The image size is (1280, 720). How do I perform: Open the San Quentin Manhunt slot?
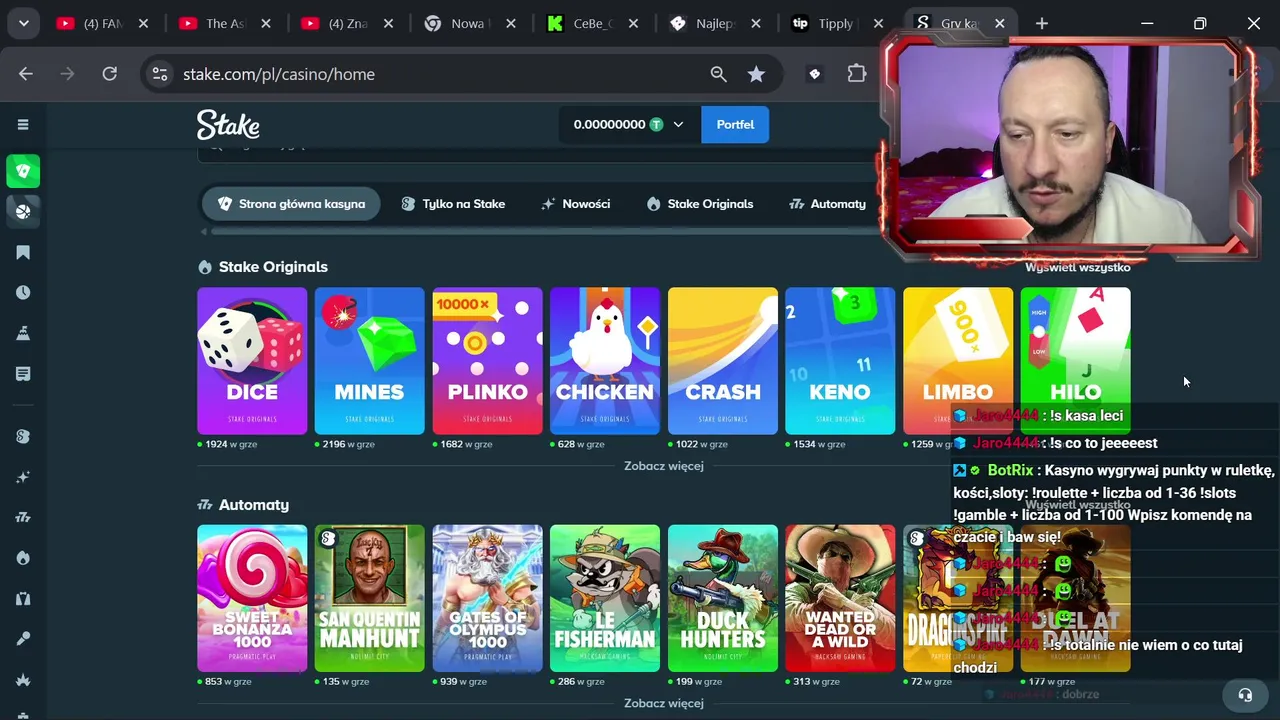coord(370,598)
